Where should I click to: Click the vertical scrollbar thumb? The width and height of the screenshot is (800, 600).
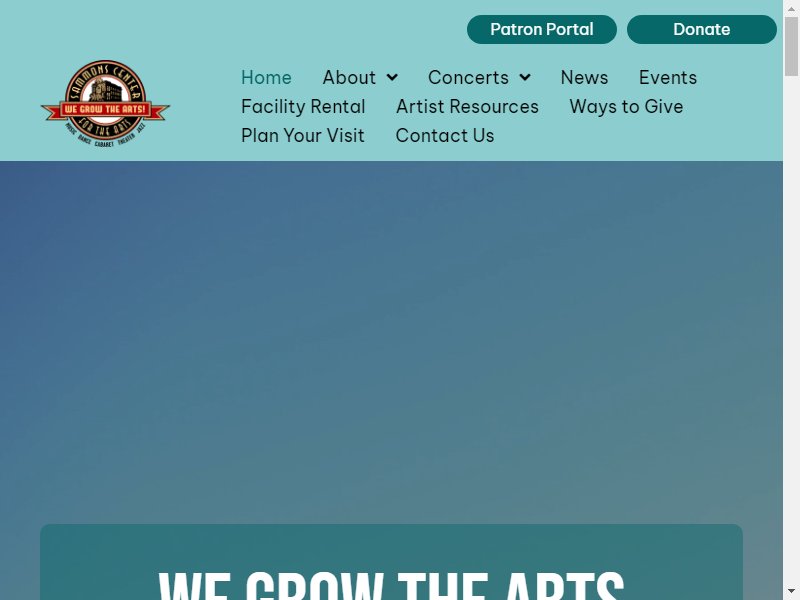(x=791, y=46)
